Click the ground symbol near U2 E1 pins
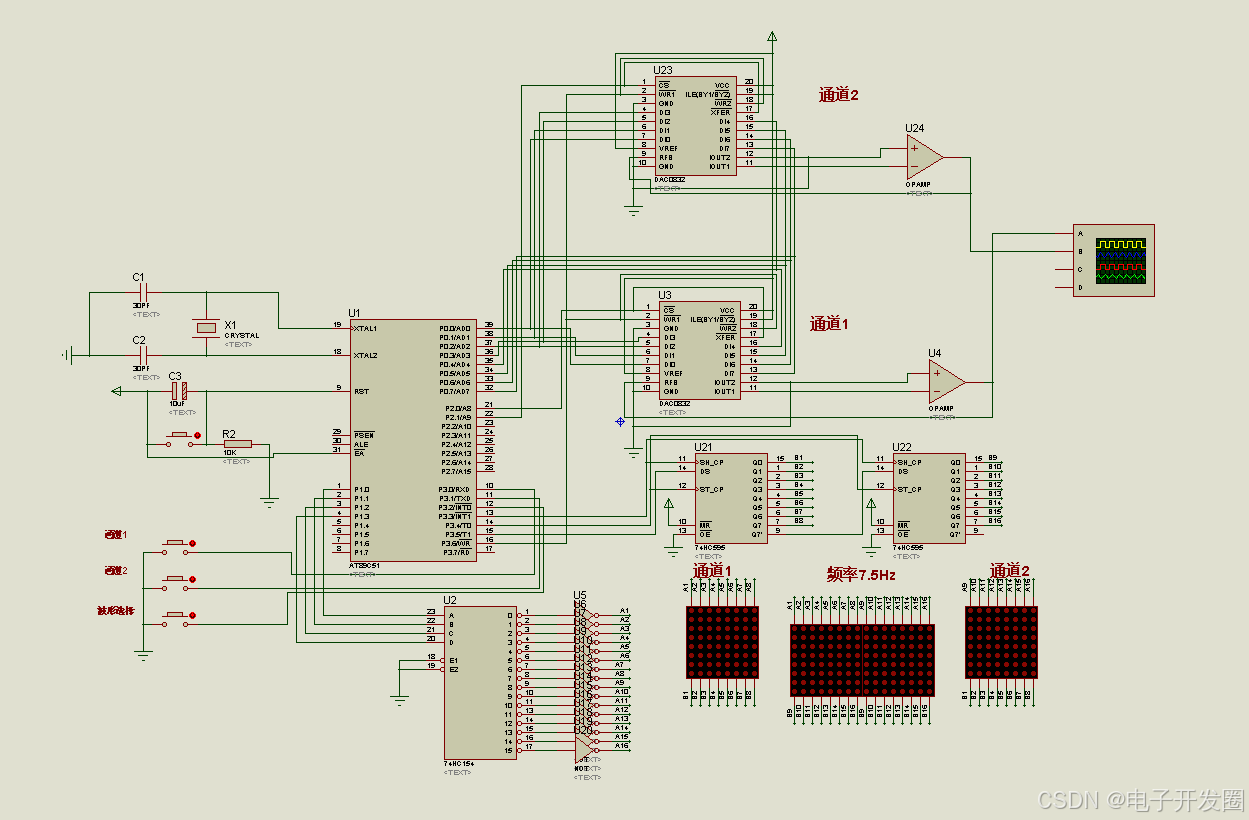Viewport: 1249px width, 820px height. tap(400, 700)
